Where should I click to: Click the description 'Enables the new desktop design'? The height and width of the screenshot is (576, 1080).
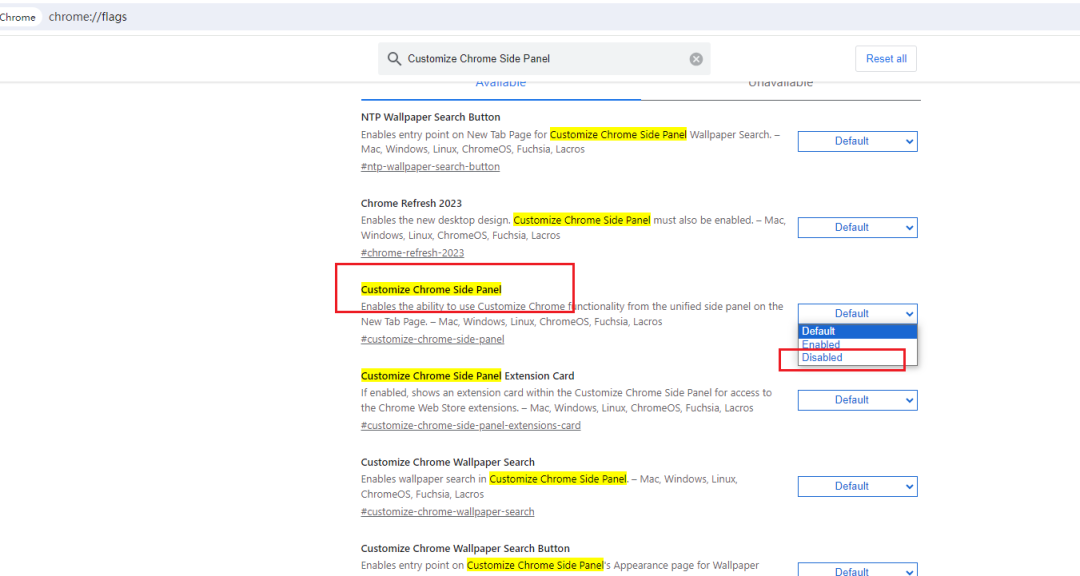[x=573, y=228]
